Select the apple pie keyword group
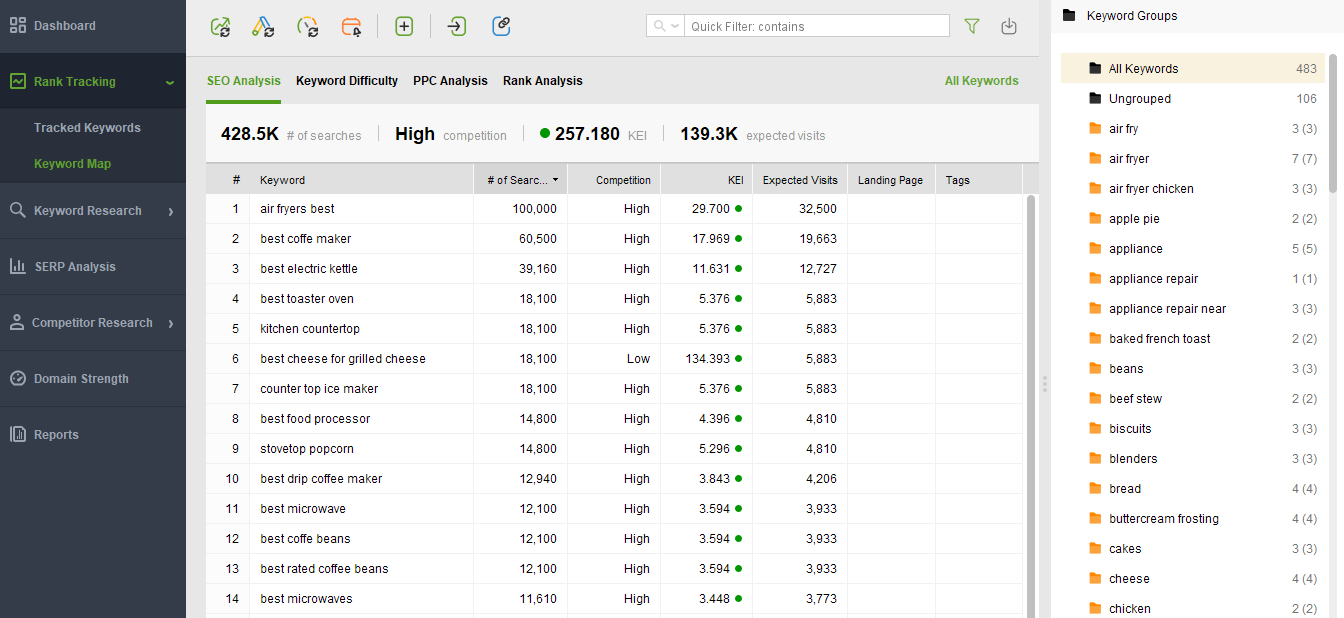1344x618 pixels. (x=1193, y=219)
